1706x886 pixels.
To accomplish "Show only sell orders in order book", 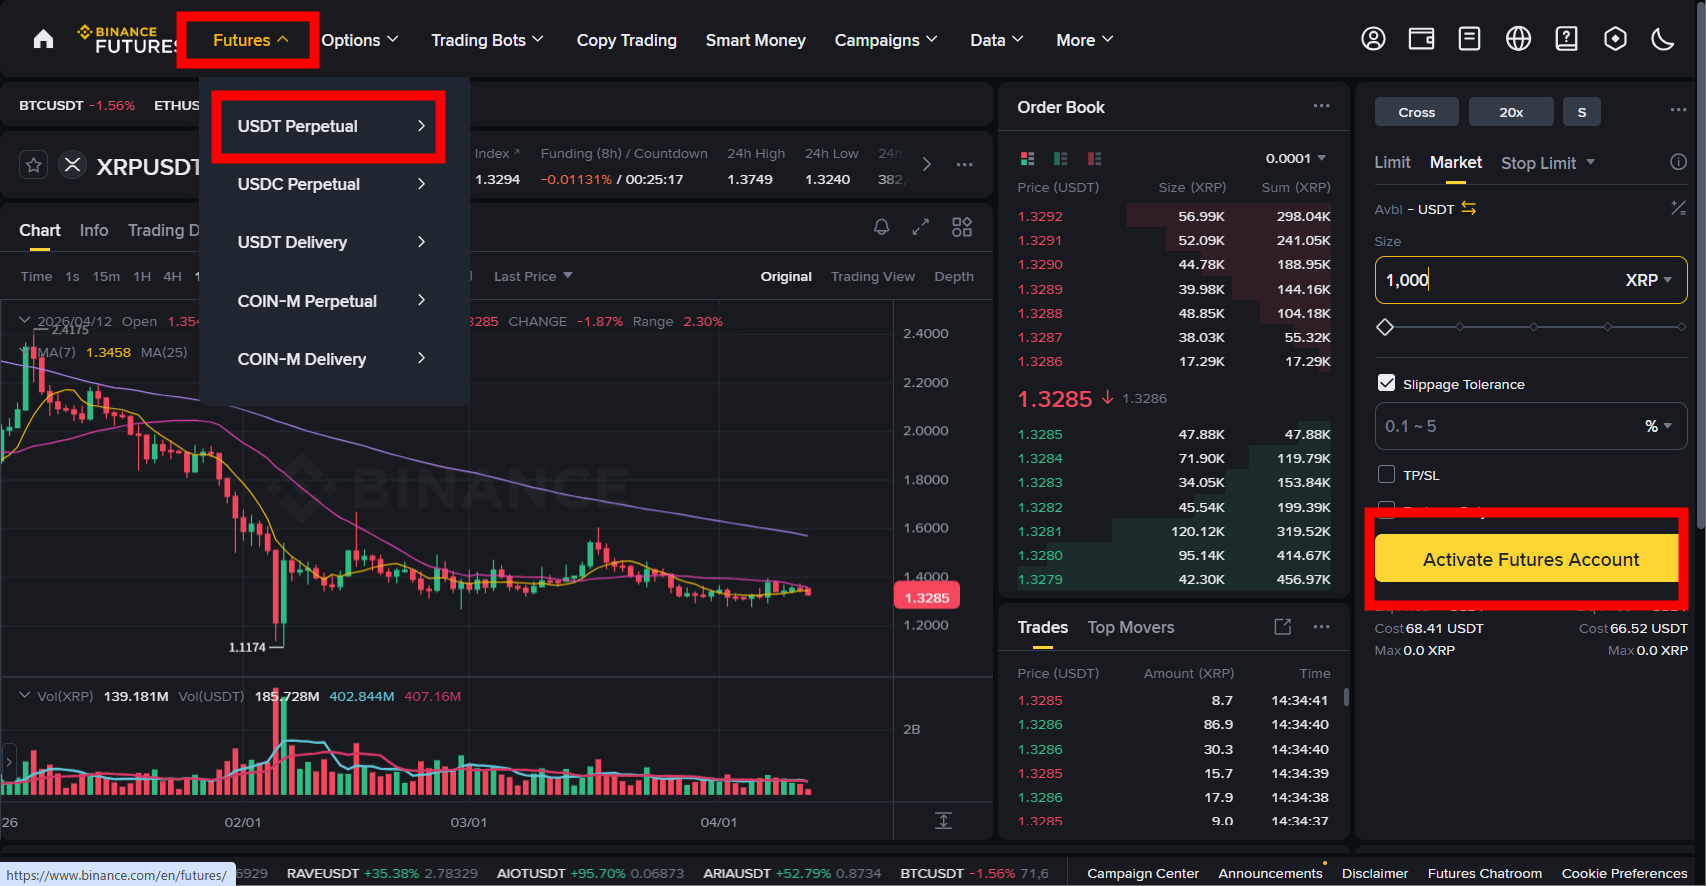I will (1094, 159).
